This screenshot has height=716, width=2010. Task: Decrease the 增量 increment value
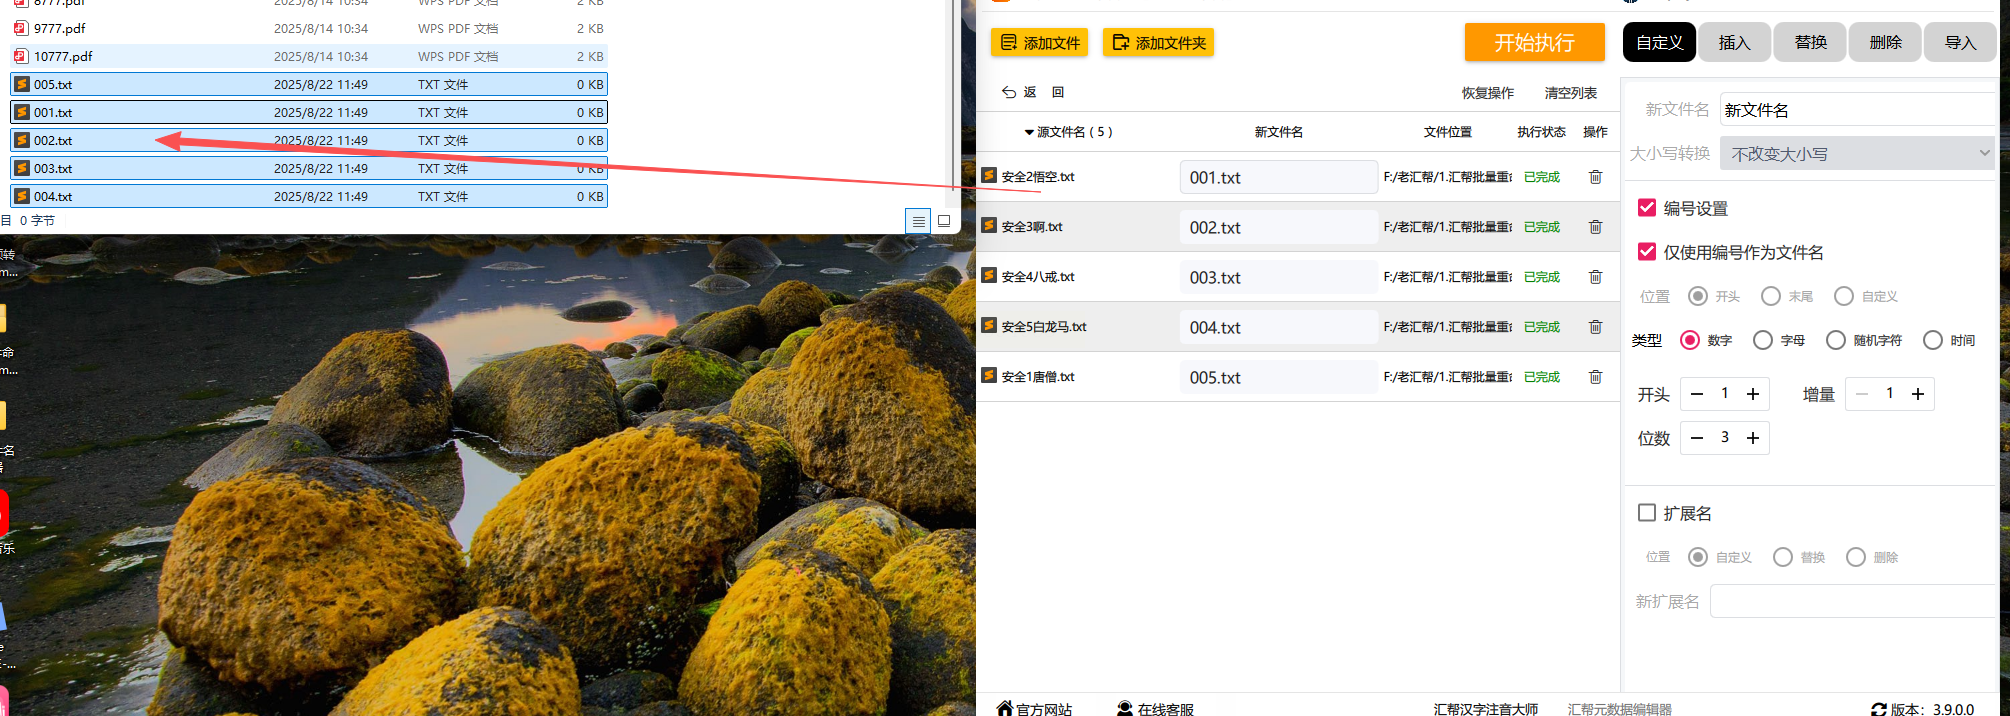click(x=1862, y=394)
